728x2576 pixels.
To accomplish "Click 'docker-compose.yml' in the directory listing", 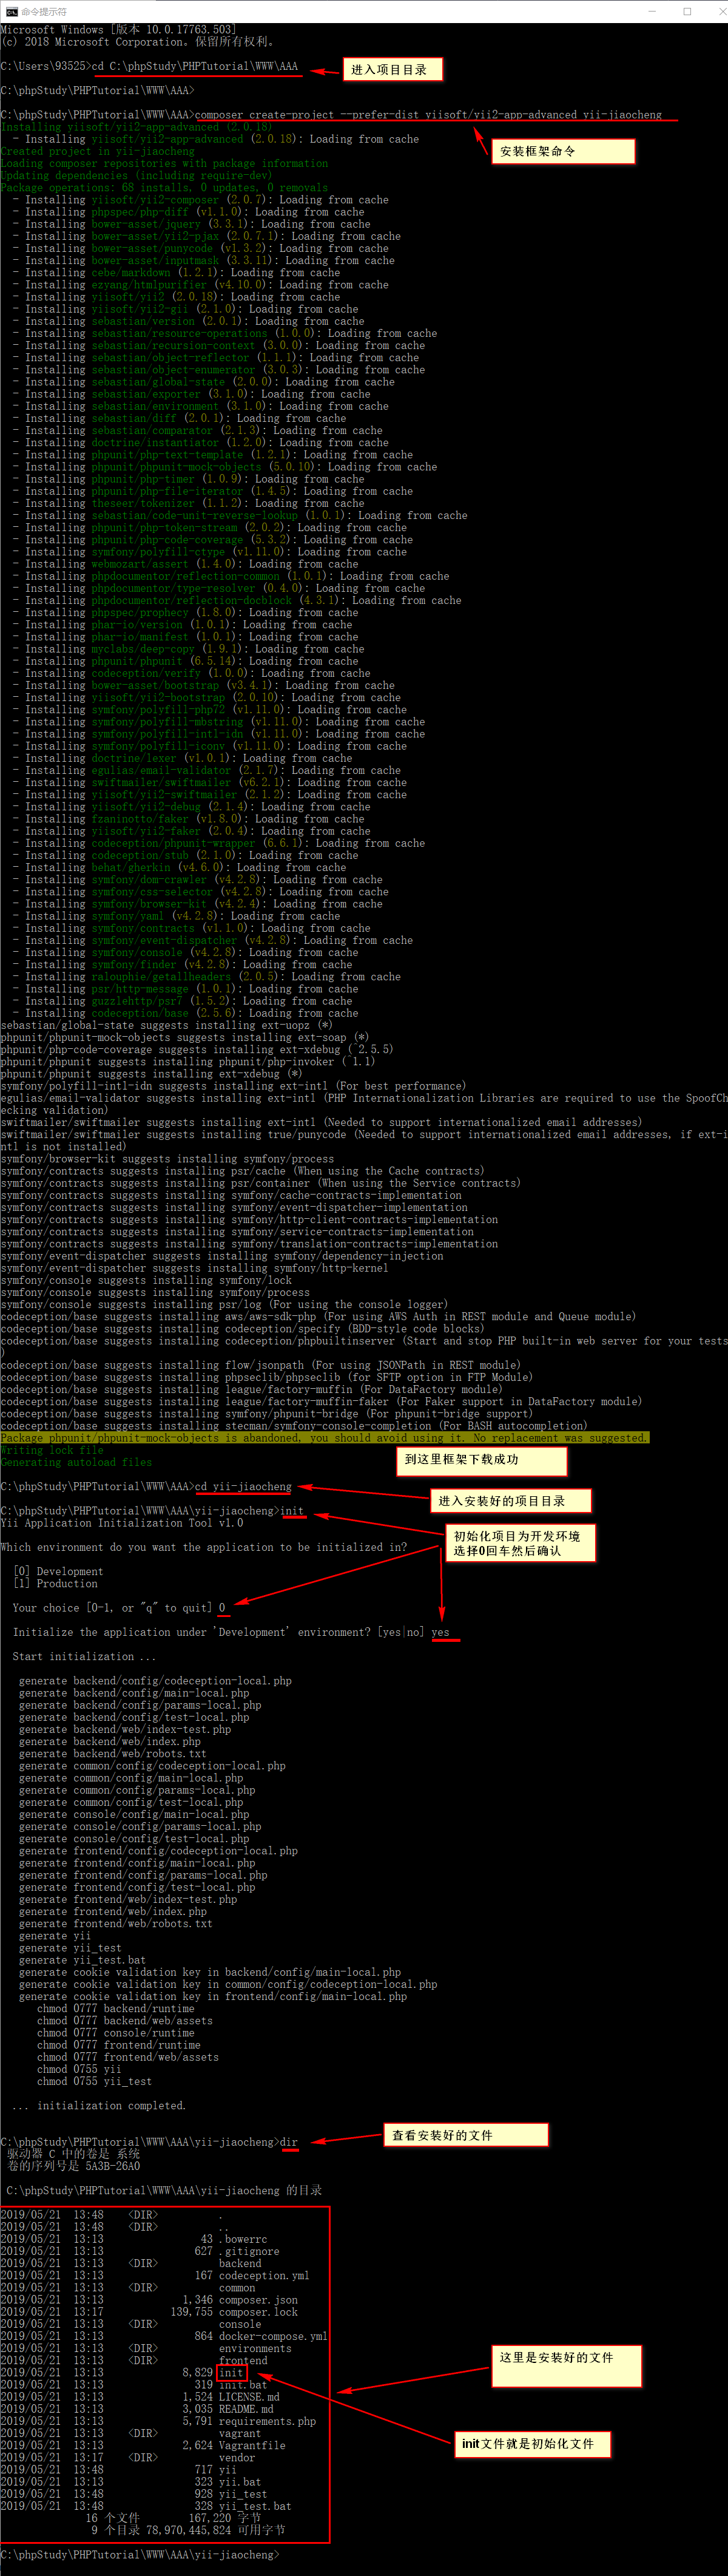I will point(273,2336).
